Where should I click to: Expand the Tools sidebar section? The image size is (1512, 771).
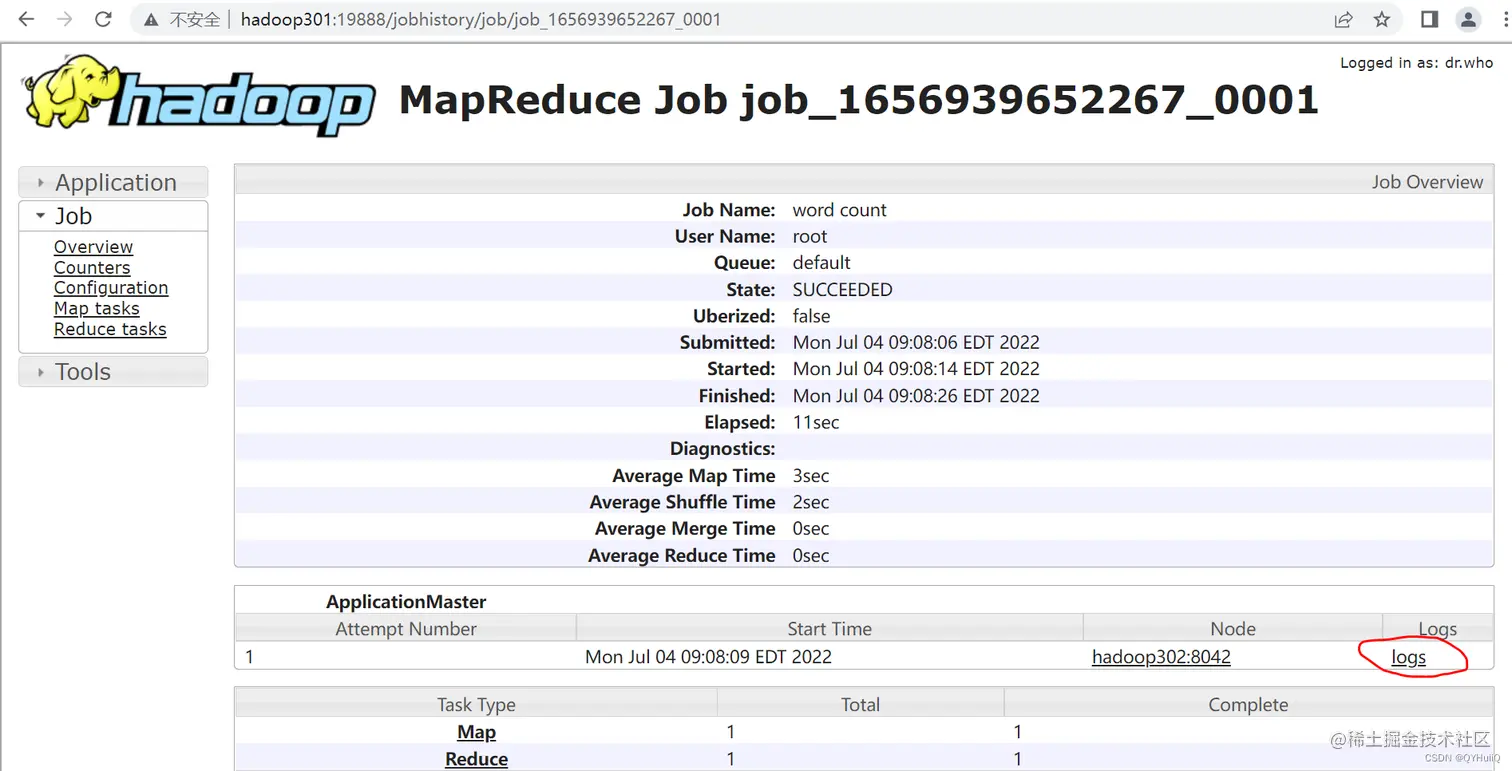(x=113, y=372)
